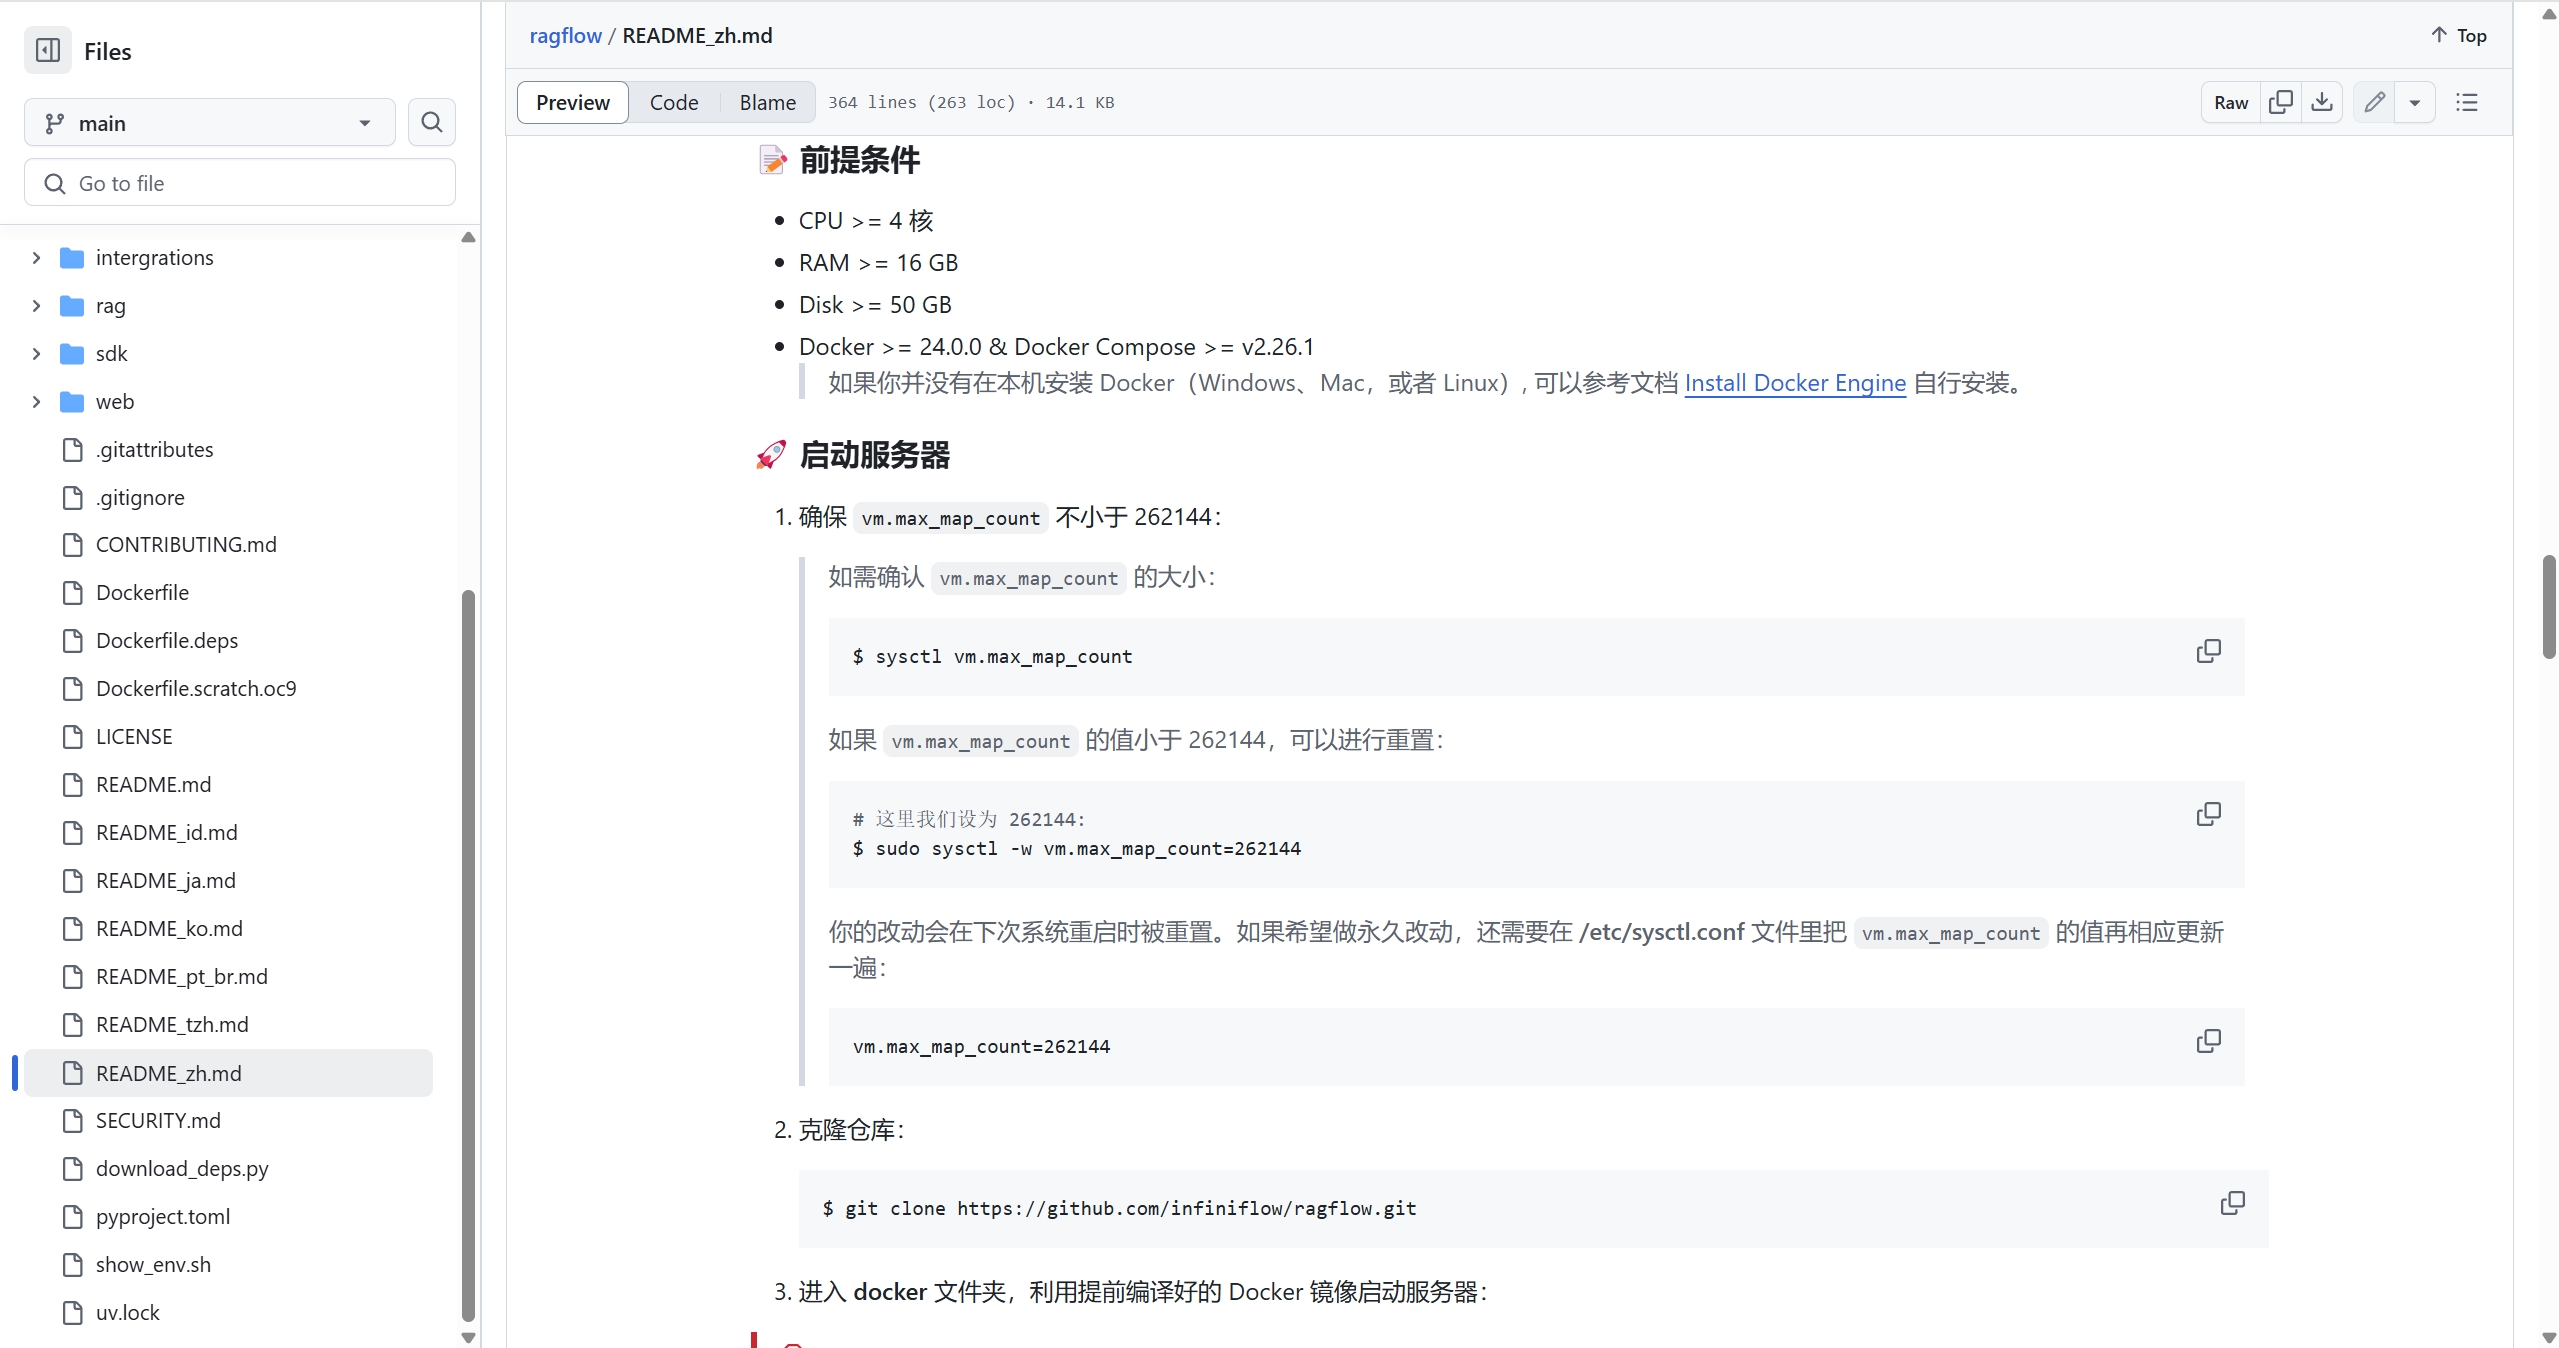Click the Go to file search field
This screenshot has width=2559, height=1348.
(x=239, y=183)
